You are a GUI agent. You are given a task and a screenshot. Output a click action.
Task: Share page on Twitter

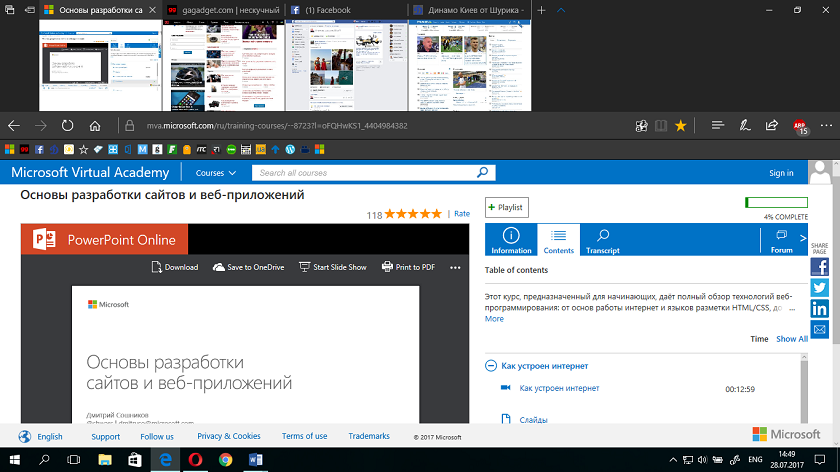tap(819, 288)
